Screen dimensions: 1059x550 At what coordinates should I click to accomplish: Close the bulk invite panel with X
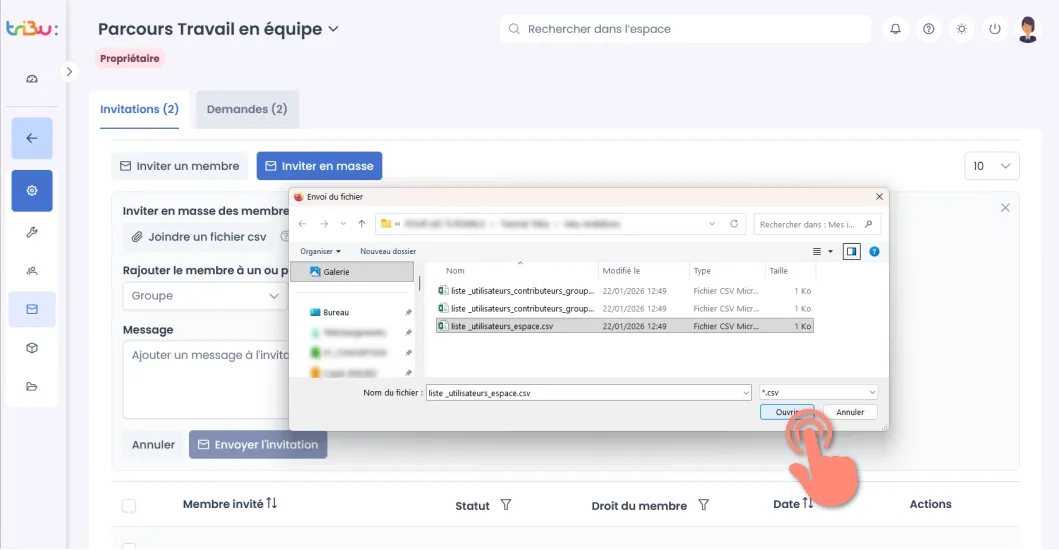click(x=1005, y=208)
